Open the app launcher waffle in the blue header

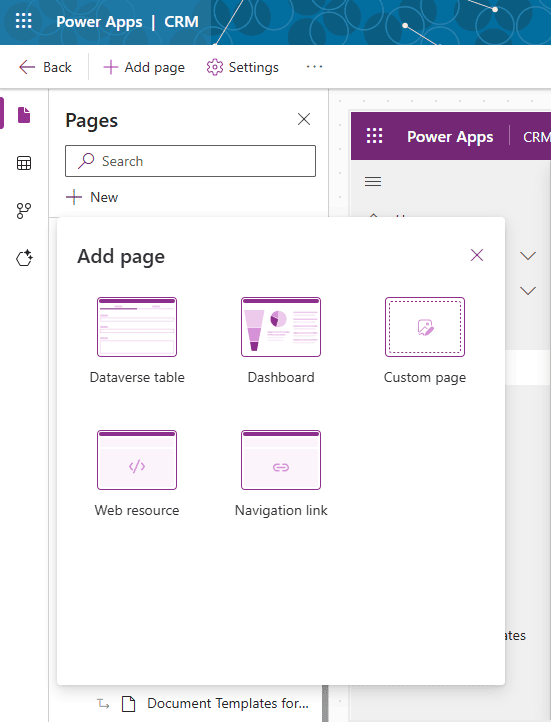(x=23, y=21)
